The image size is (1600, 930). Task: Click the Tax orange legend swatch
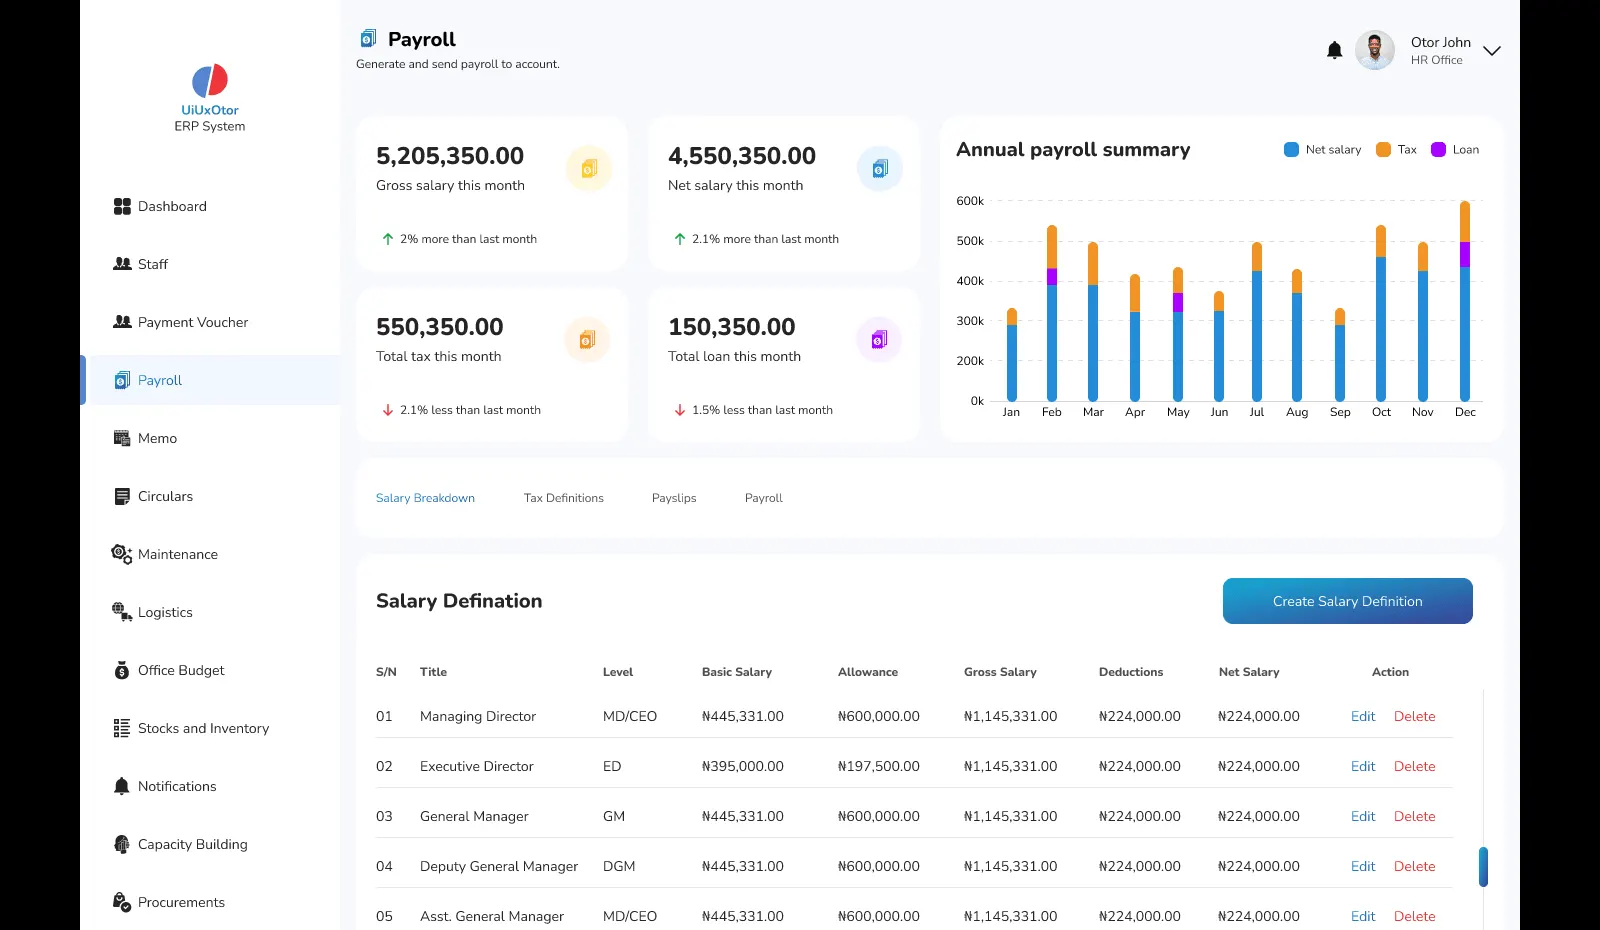tap(1383, 150)
